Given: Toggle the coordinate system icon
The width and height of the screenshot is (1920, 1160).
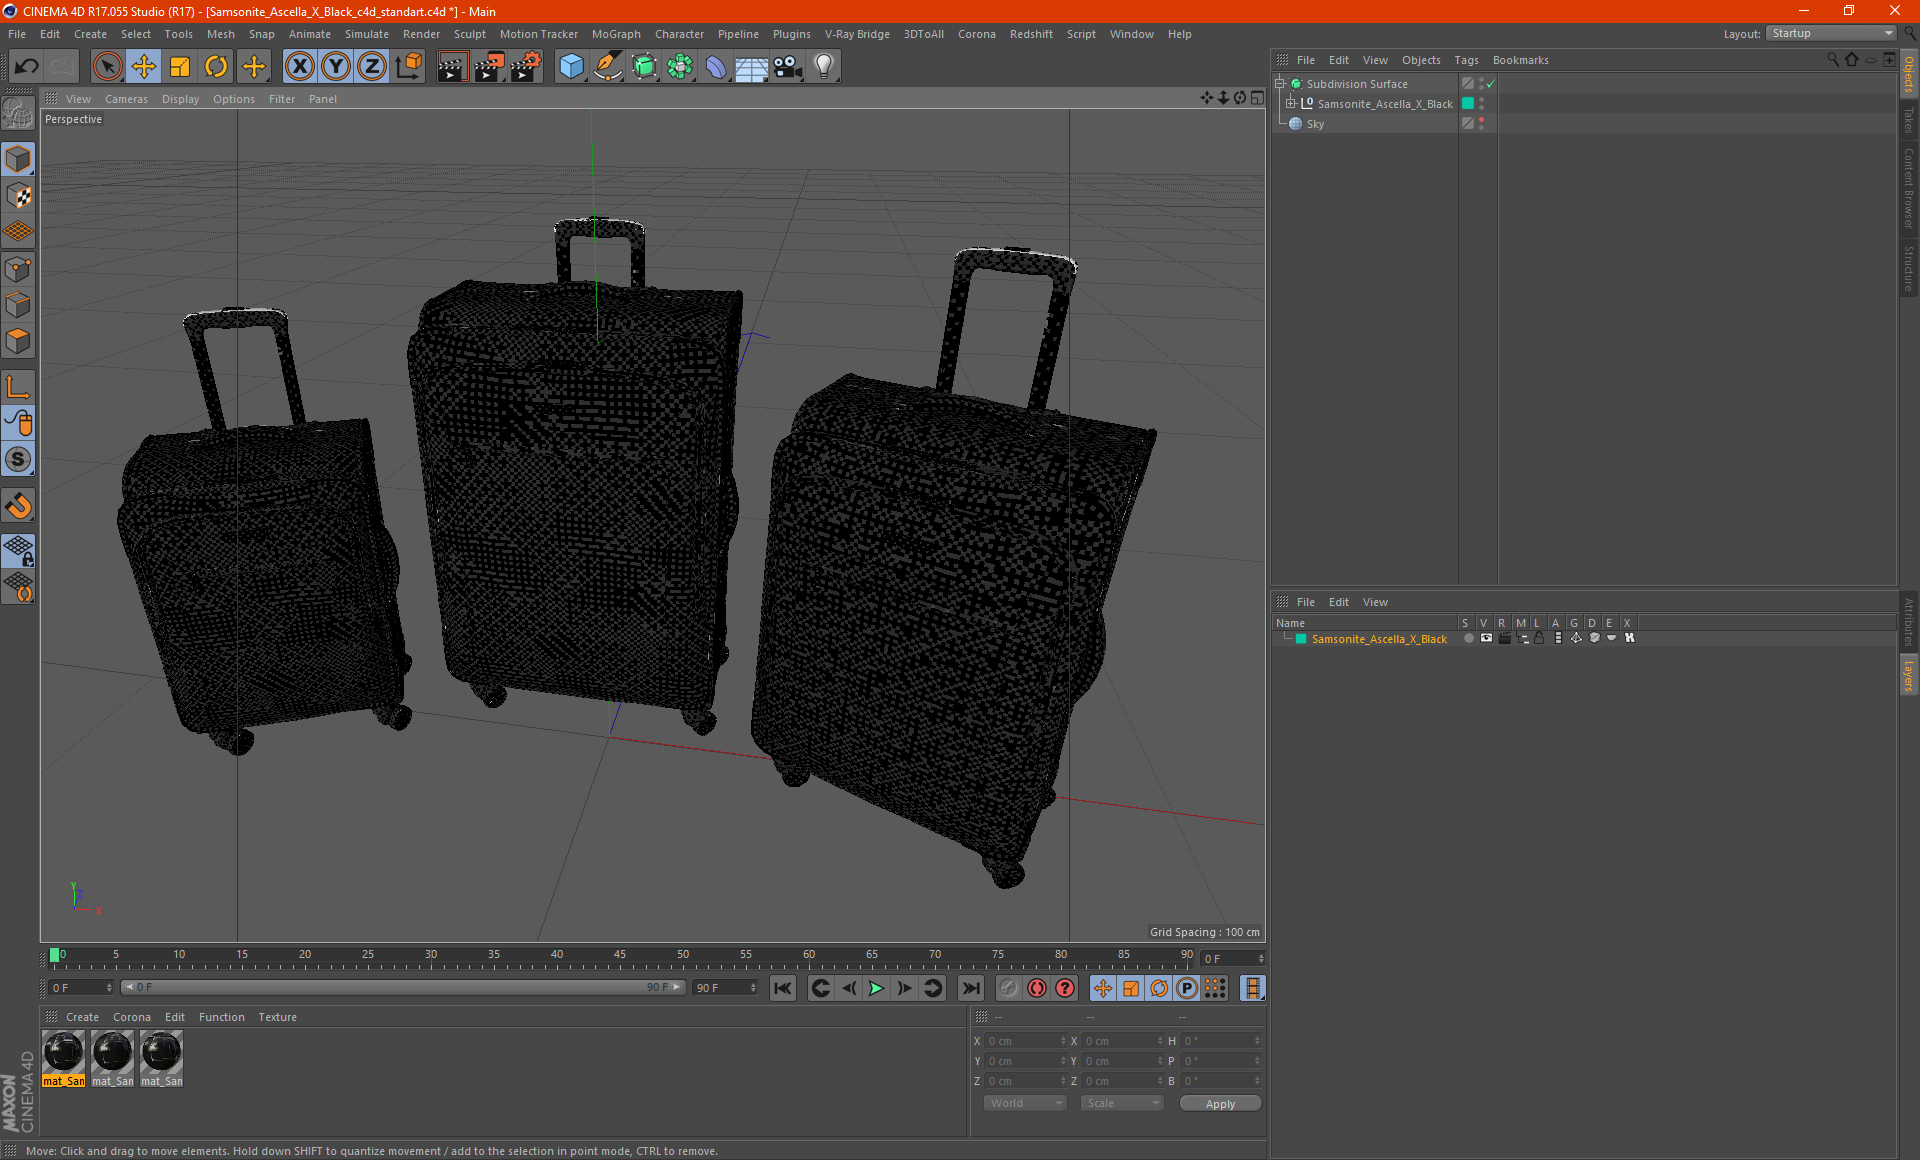Looking at the screenshot, I should pos(408,67).
